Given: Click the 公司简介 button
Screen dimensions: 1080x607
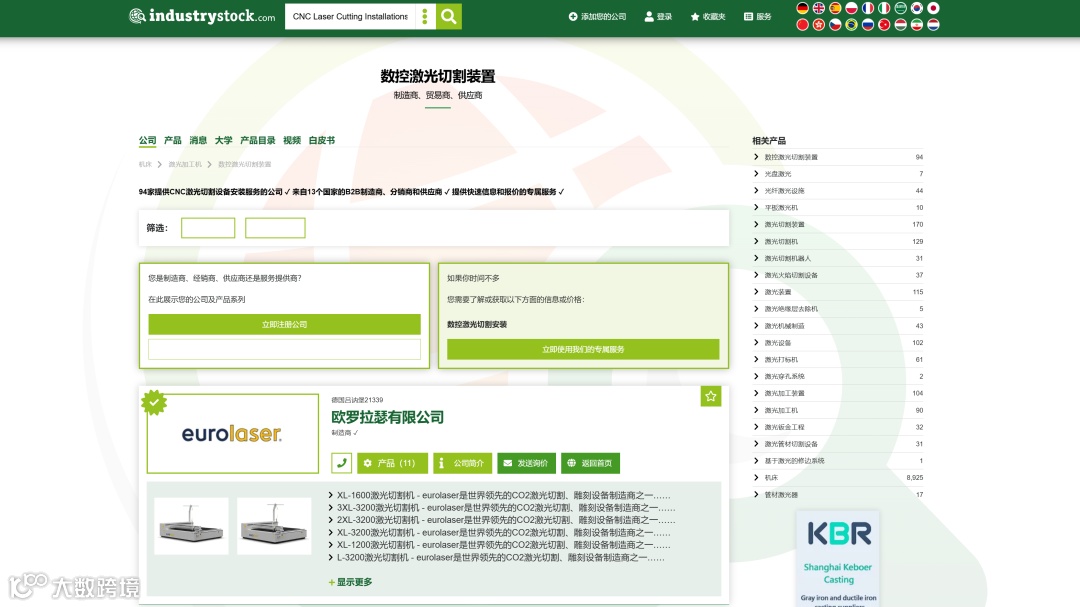Looking at the screenshot, I should pos(463,463).
